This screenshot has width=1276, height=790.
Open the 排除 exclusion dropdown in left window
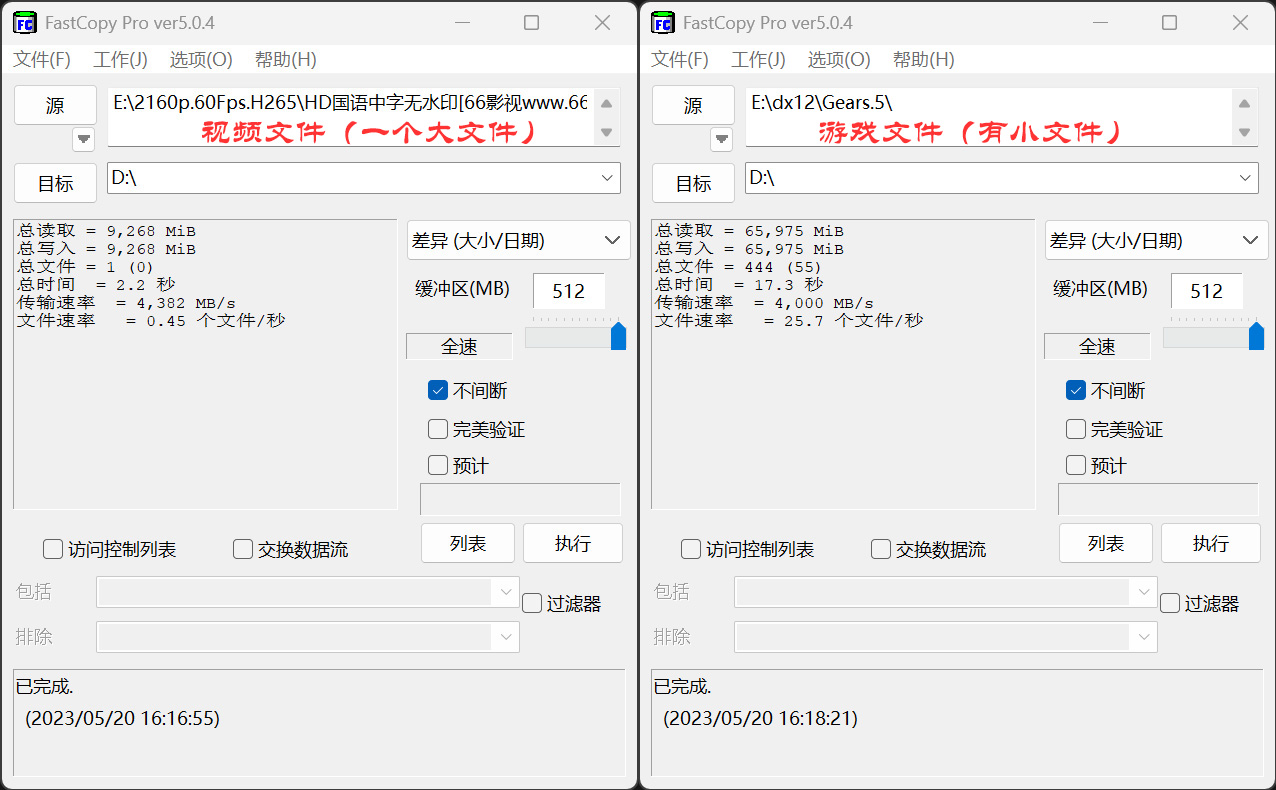[x=507, y=637]
